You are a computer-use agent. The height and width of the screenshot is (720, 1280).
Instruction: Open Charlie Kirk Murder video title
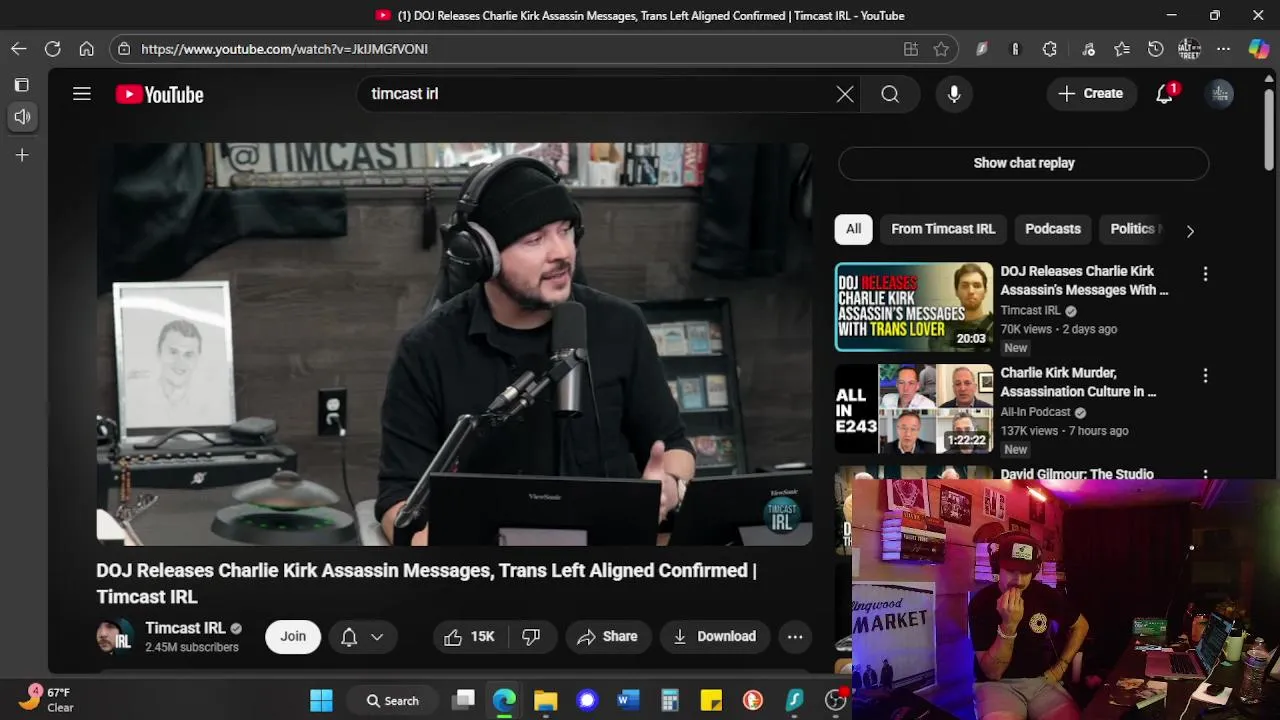(x=1078, y=382)
